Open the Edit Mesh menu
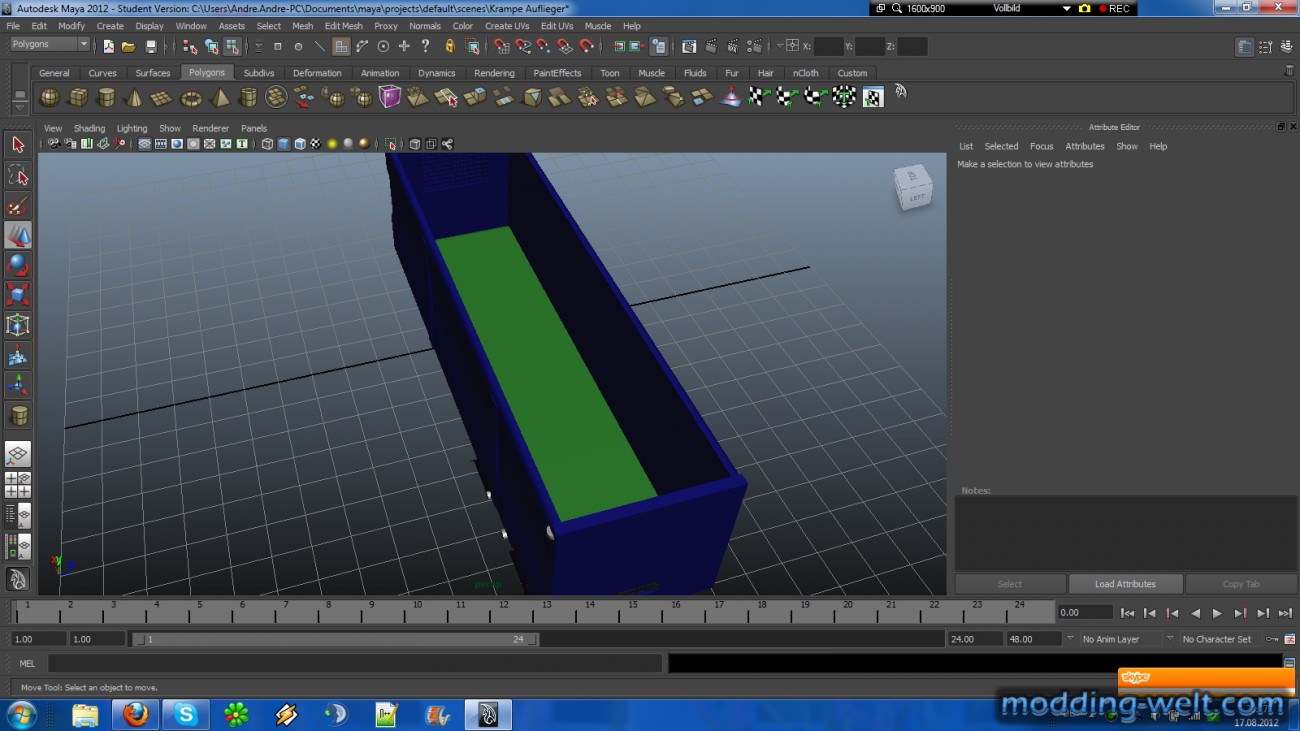Screen dimensions: 1300x731 [x=343, y=26]
